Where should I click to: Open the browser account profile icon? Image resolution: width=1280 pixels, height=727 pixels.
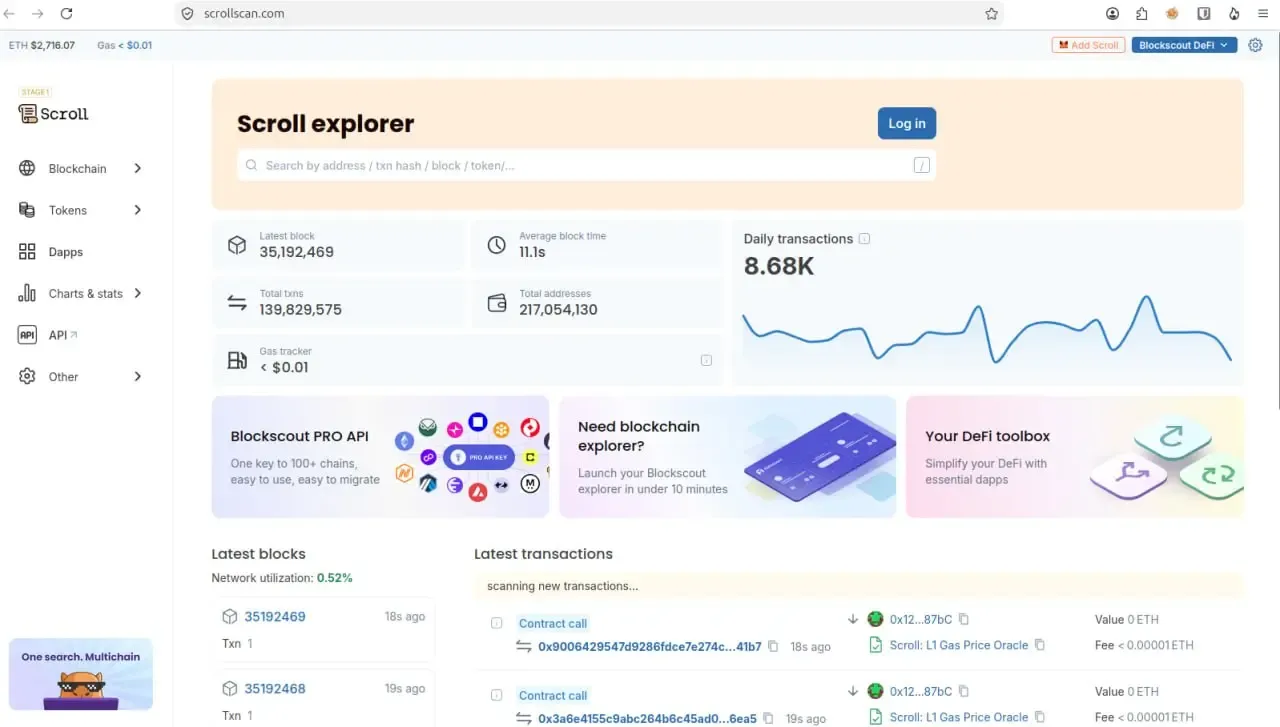coord(1113,14)
